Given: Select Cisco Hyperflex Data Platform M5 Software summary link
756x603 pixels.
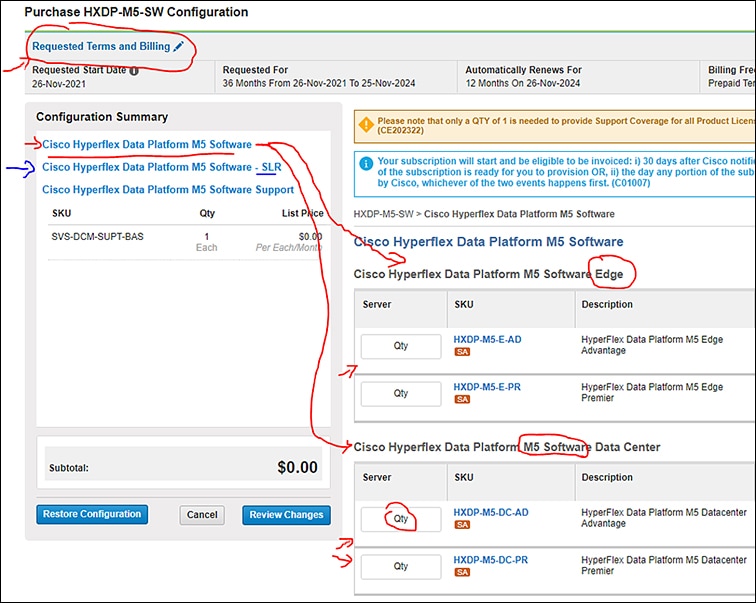Looking at the screenshot, I should click(x=147, y=144).
